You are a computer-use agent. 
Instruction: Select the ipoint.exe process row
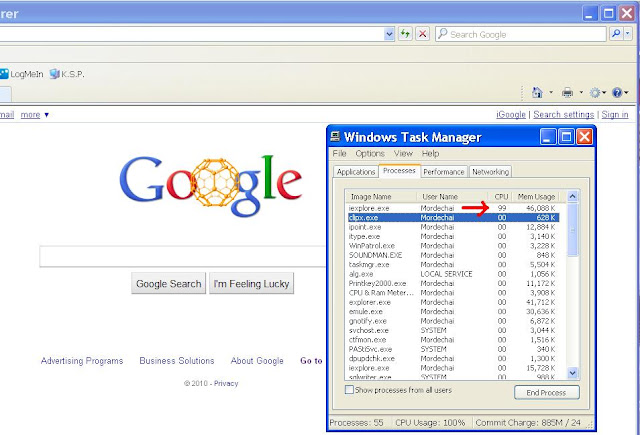point(453,227)
